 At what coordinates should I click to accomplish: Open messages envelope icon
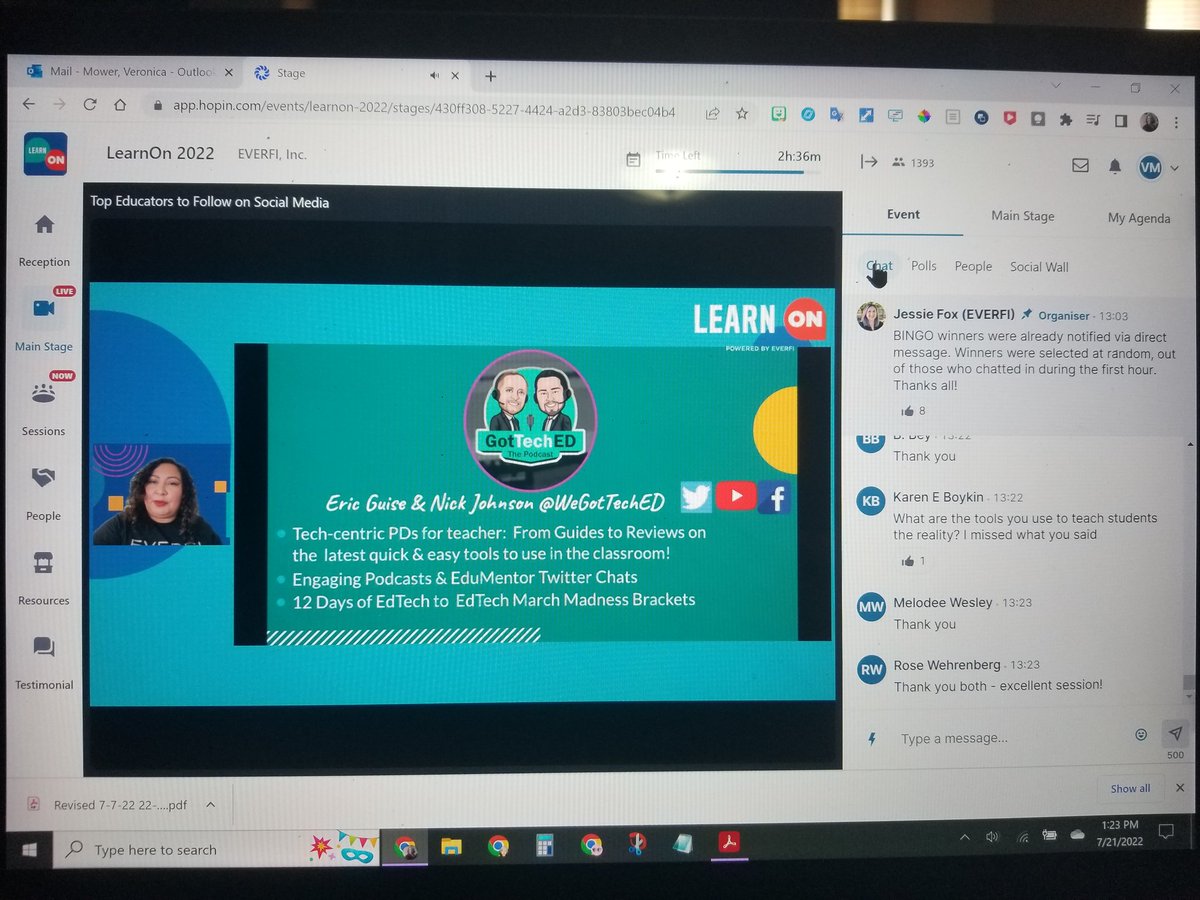(x=1080, y=165)
